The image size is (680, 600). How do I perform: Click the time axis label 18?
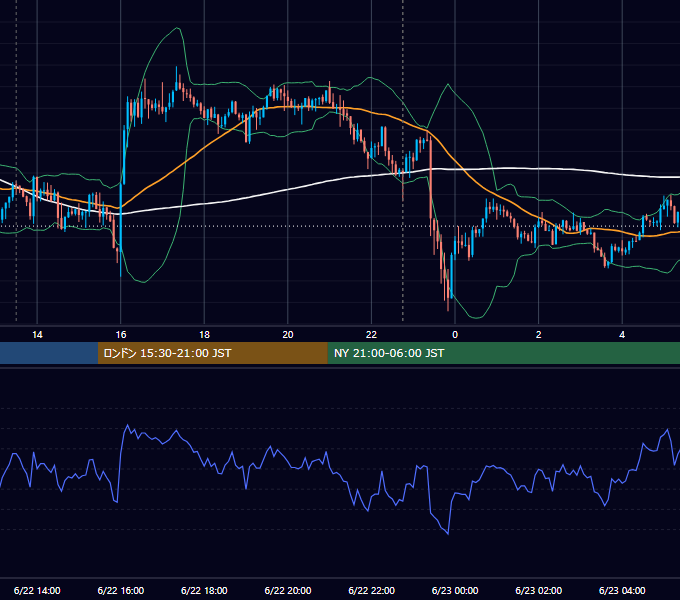[x=204, y=335]
